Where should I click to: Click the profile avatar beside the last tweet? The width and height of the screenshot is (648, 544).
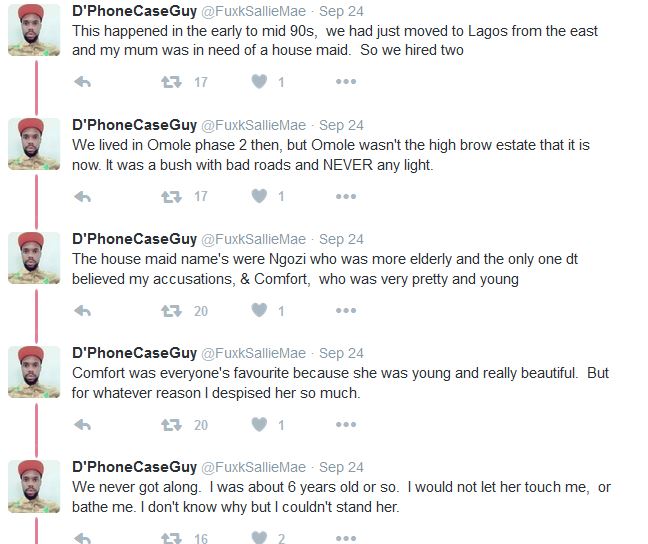[34, 486]
